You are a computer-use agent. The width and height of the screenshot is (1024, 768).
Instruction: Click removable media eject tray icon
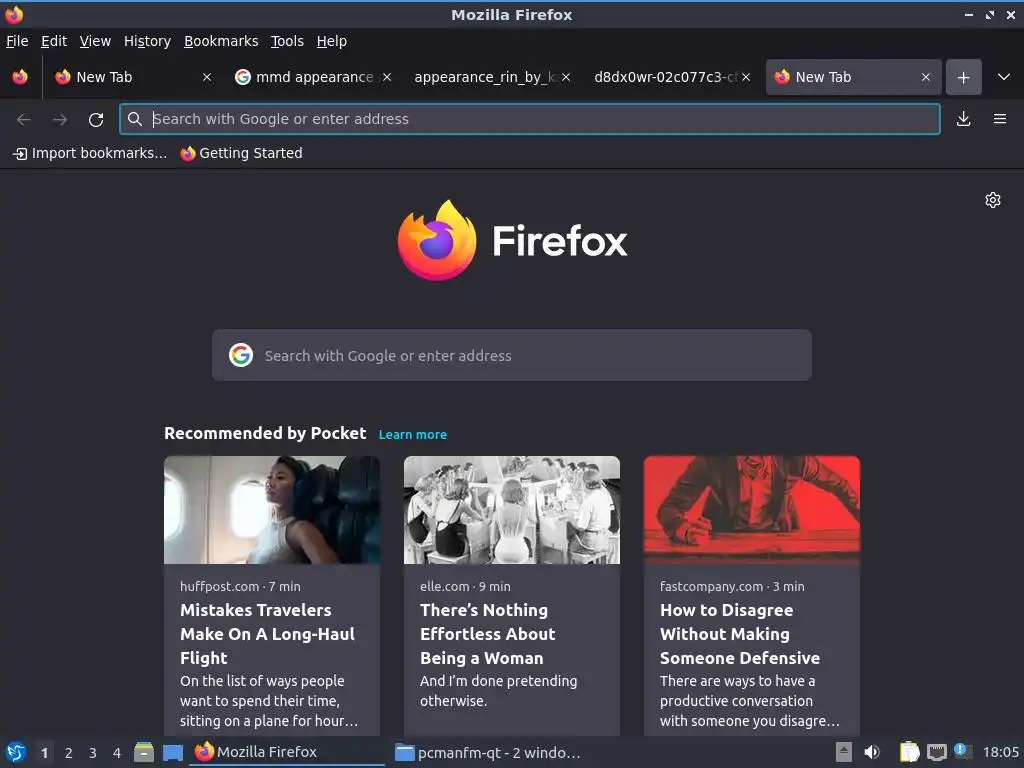[x=844, y=752]
